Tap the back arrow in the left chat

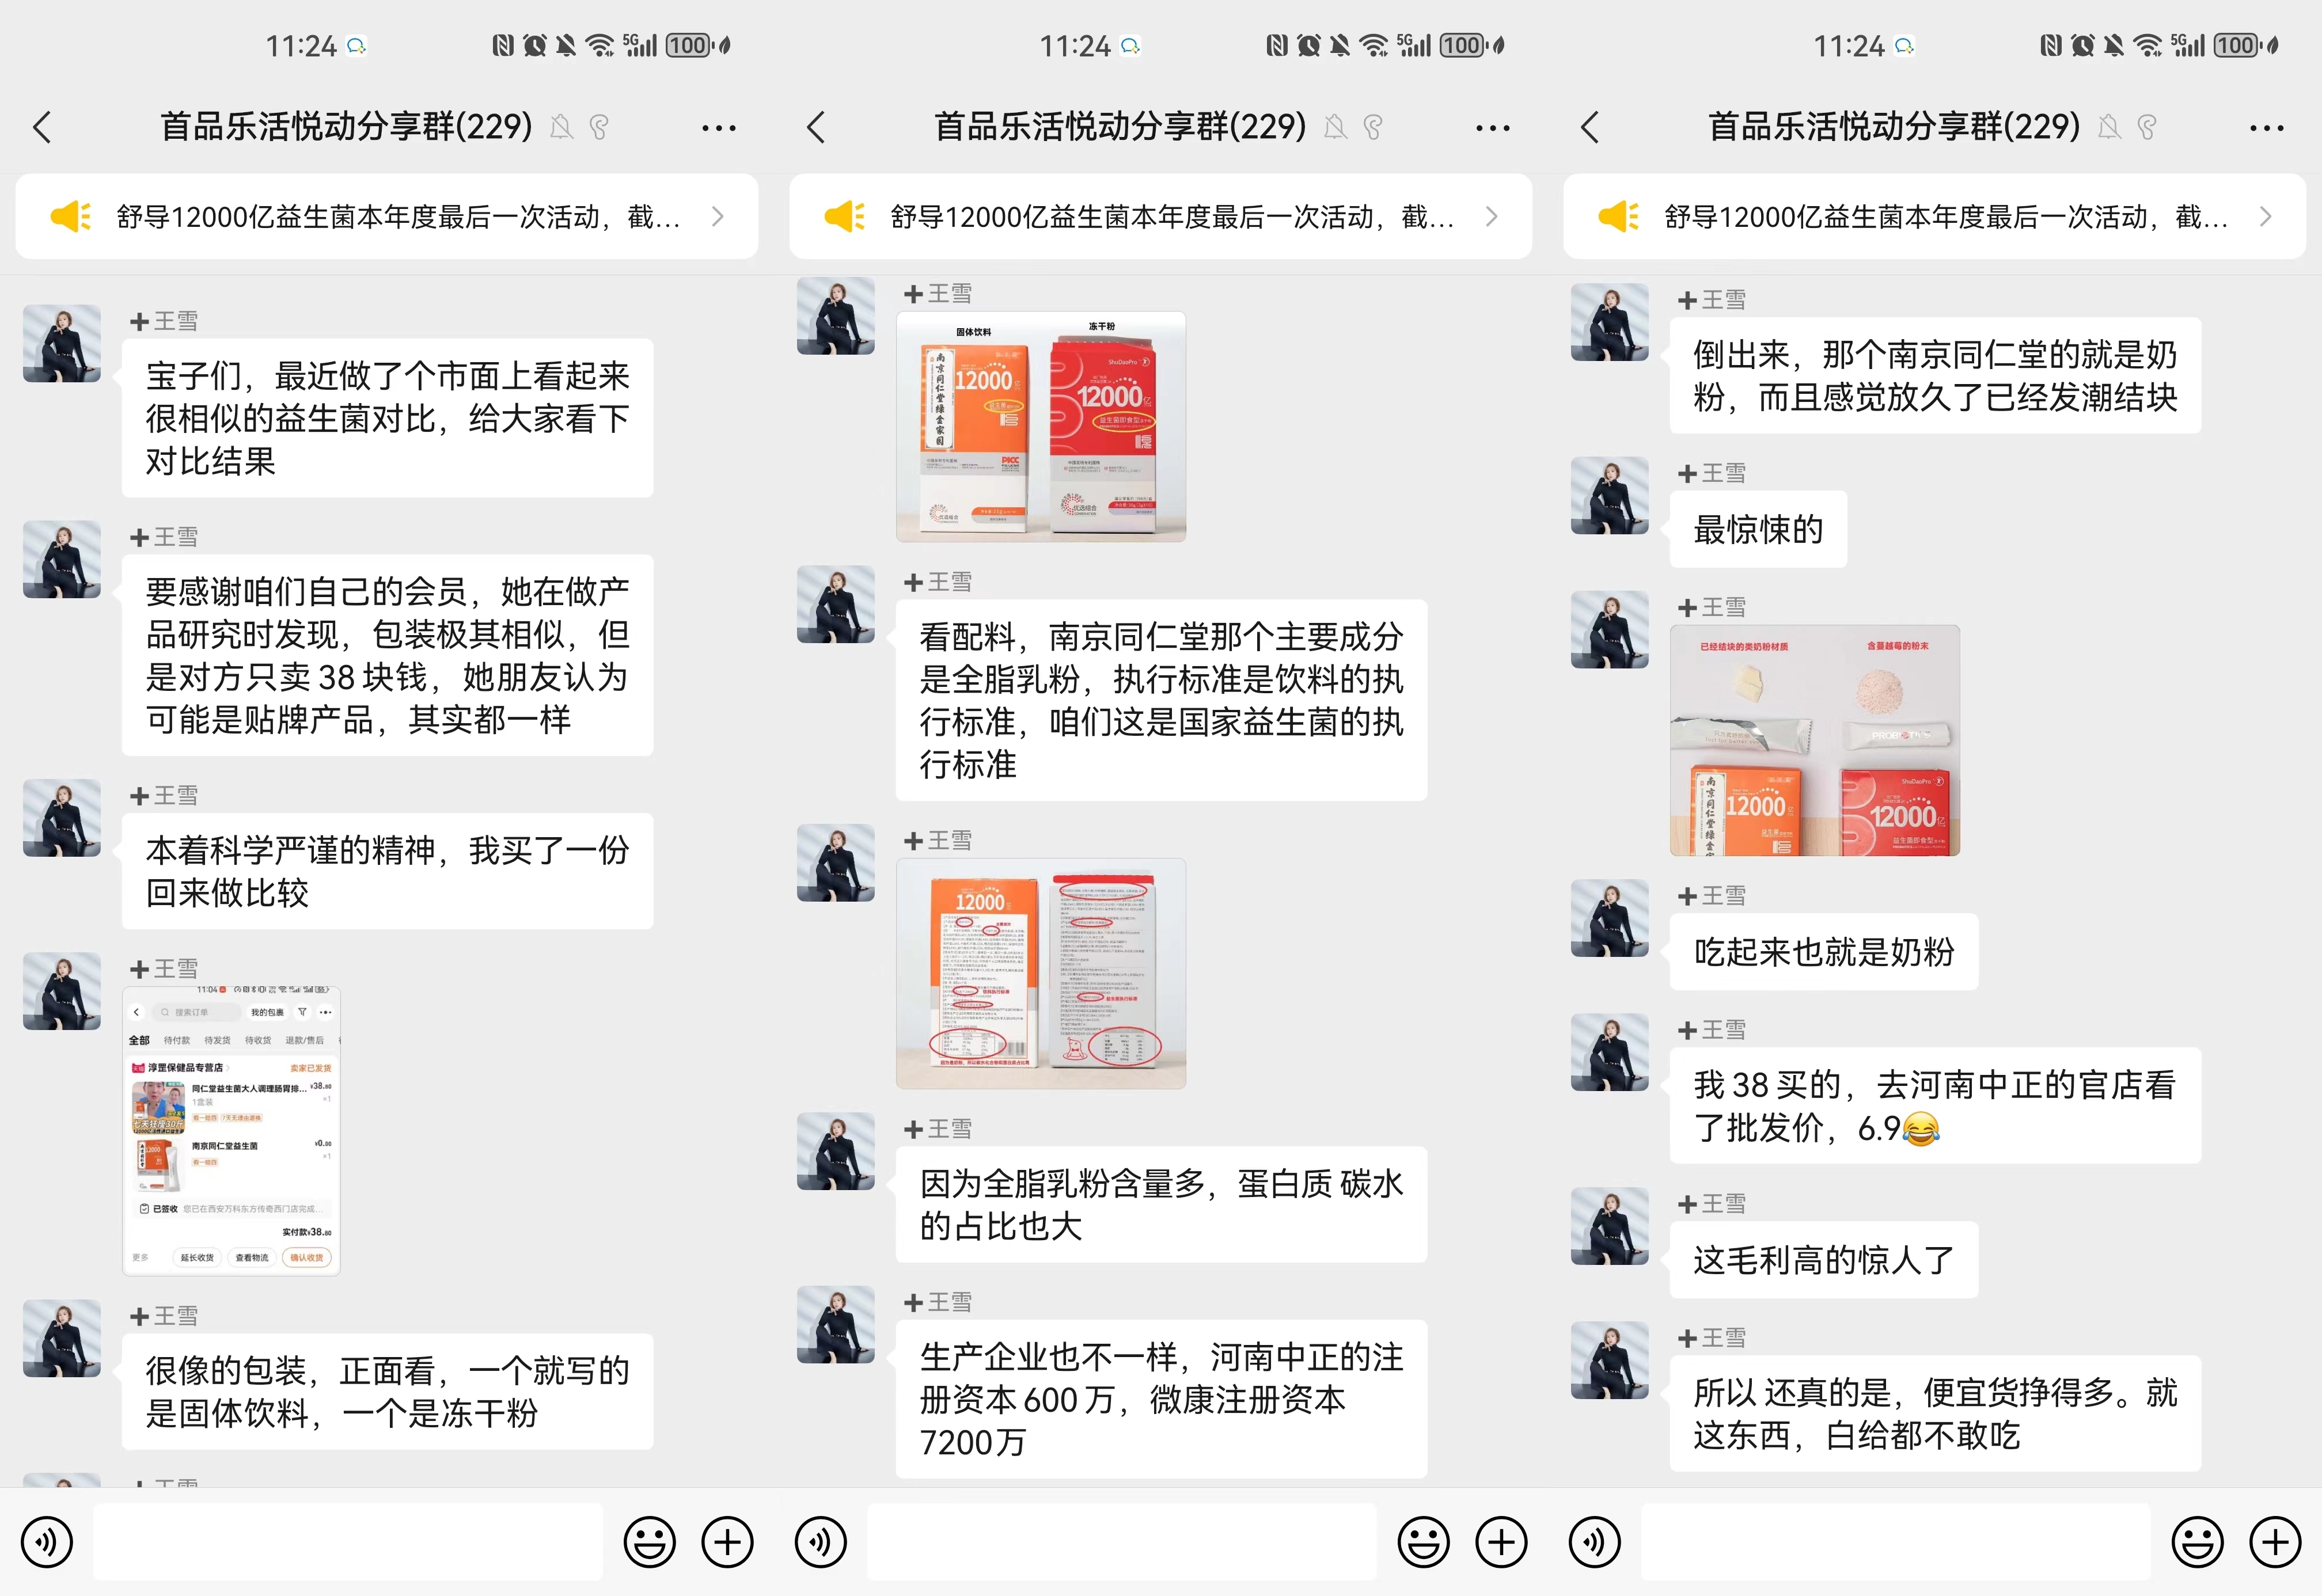tap(42, 127)
